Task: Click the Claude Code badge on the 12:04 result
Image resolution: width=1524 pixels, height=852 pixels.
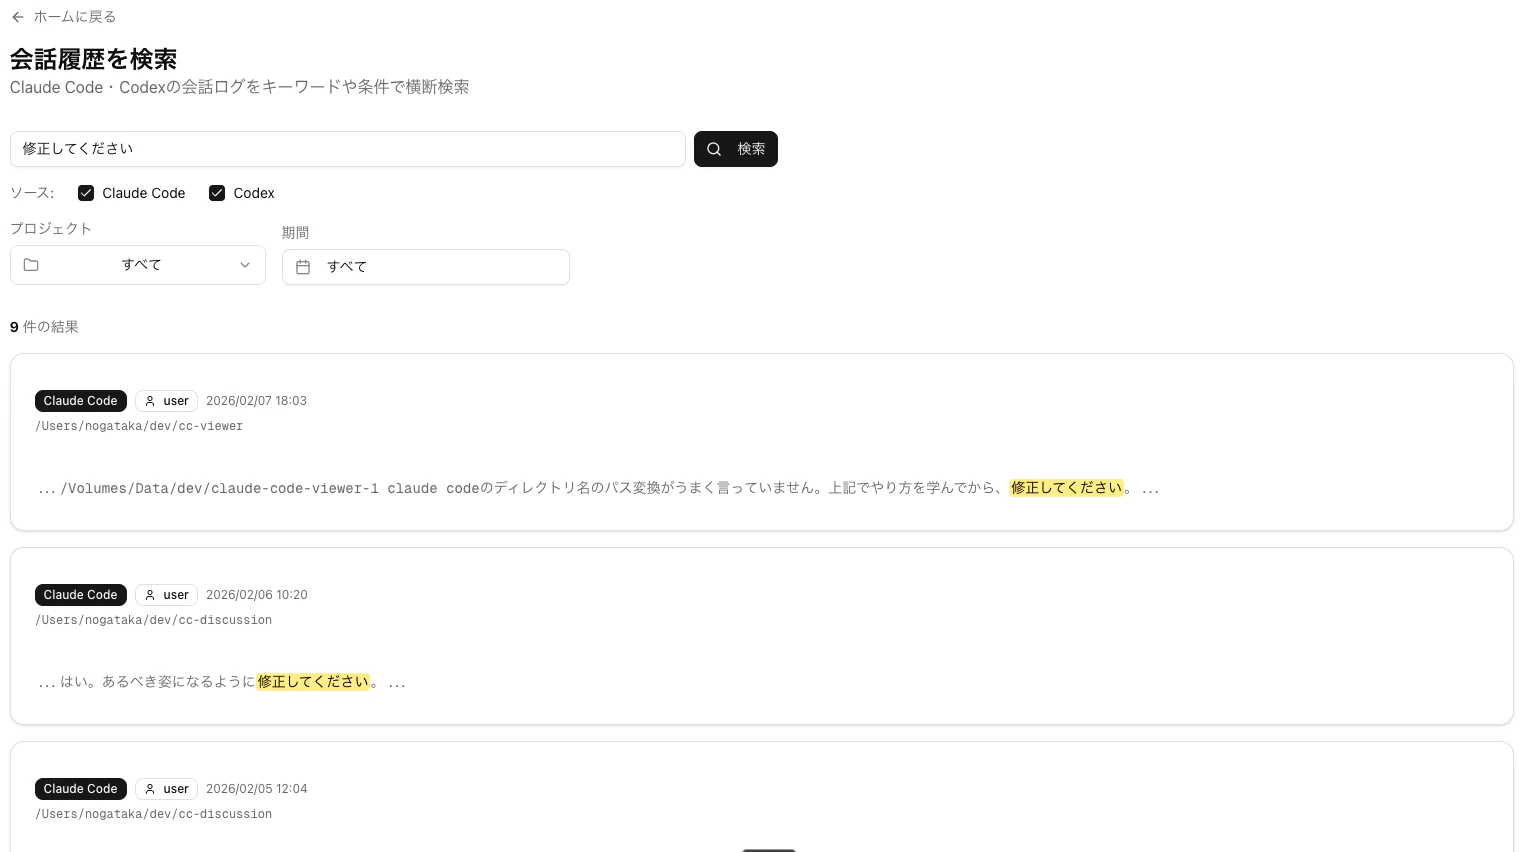Action: (81, 789)
